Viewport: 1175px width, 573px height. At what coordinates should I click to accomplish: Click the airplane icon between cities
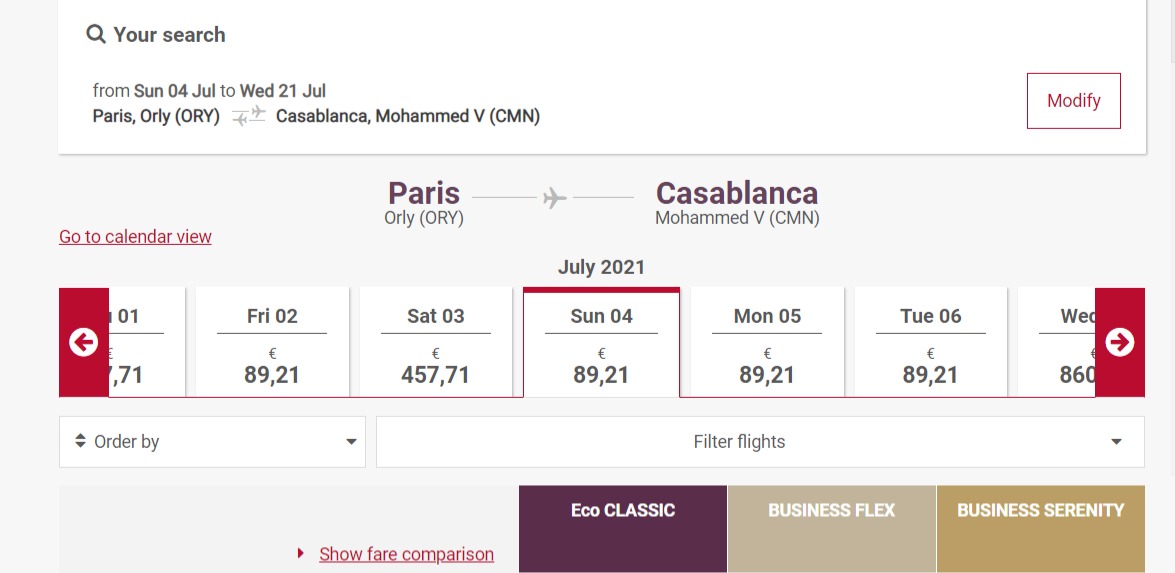554,198
